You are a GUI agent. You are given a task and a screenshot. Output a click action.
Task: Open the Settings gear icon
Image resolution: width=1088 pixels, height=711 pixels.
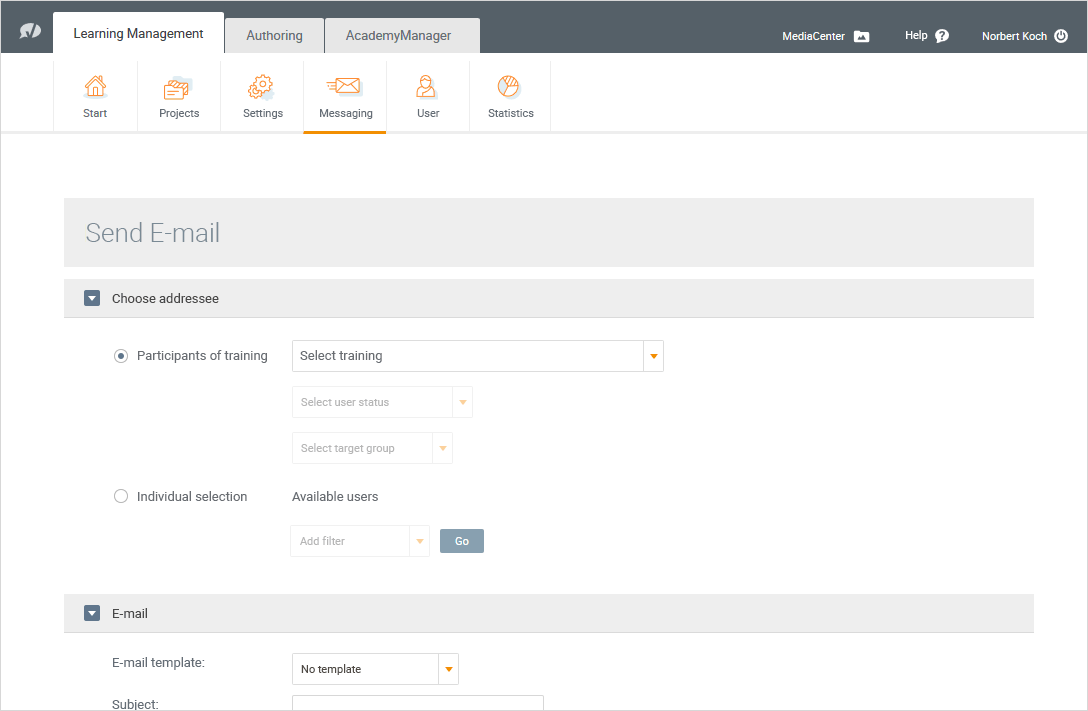pos(262,87)
